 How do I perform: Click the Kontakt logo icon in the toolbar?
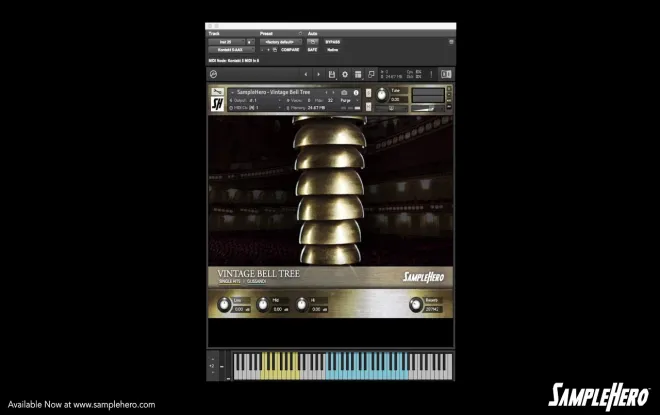tap(213, 74)
